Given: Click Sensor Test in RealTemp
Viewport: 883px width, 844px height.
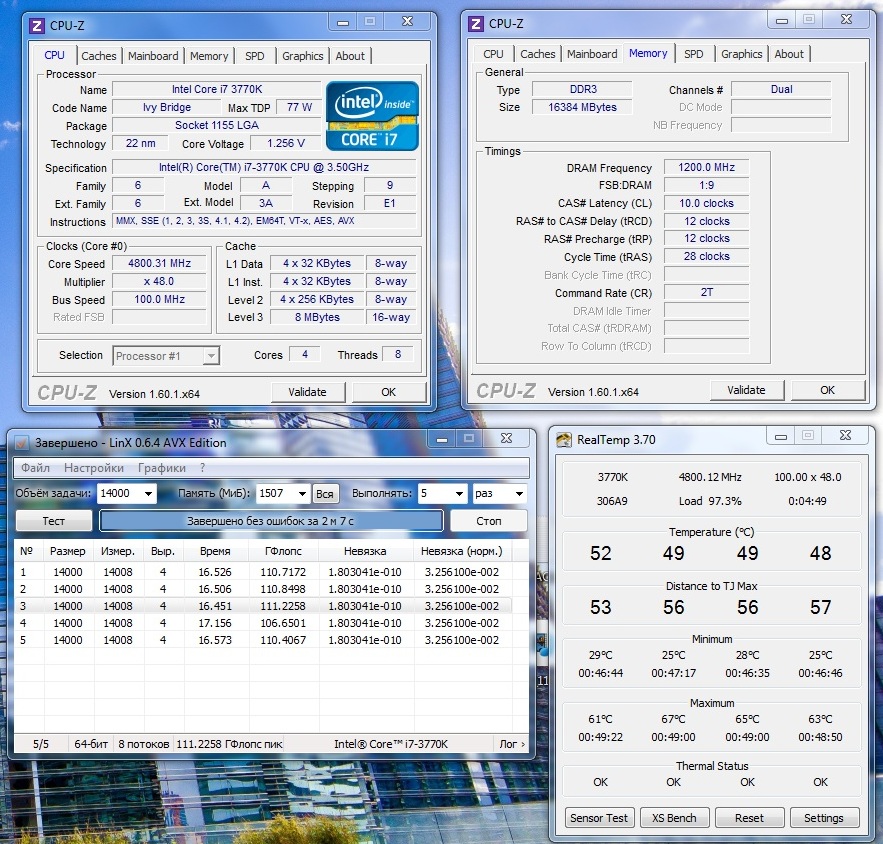Looking at the screenshot, I should [599, 818].
